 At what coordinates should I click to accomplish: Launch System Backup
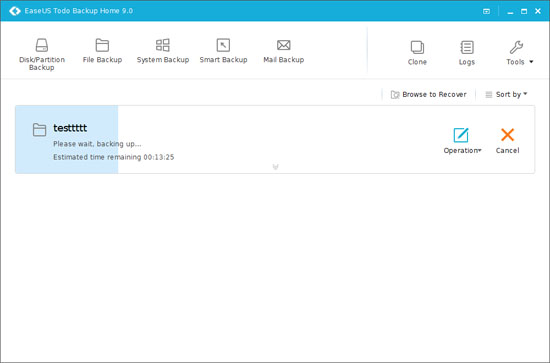(163, 51)
